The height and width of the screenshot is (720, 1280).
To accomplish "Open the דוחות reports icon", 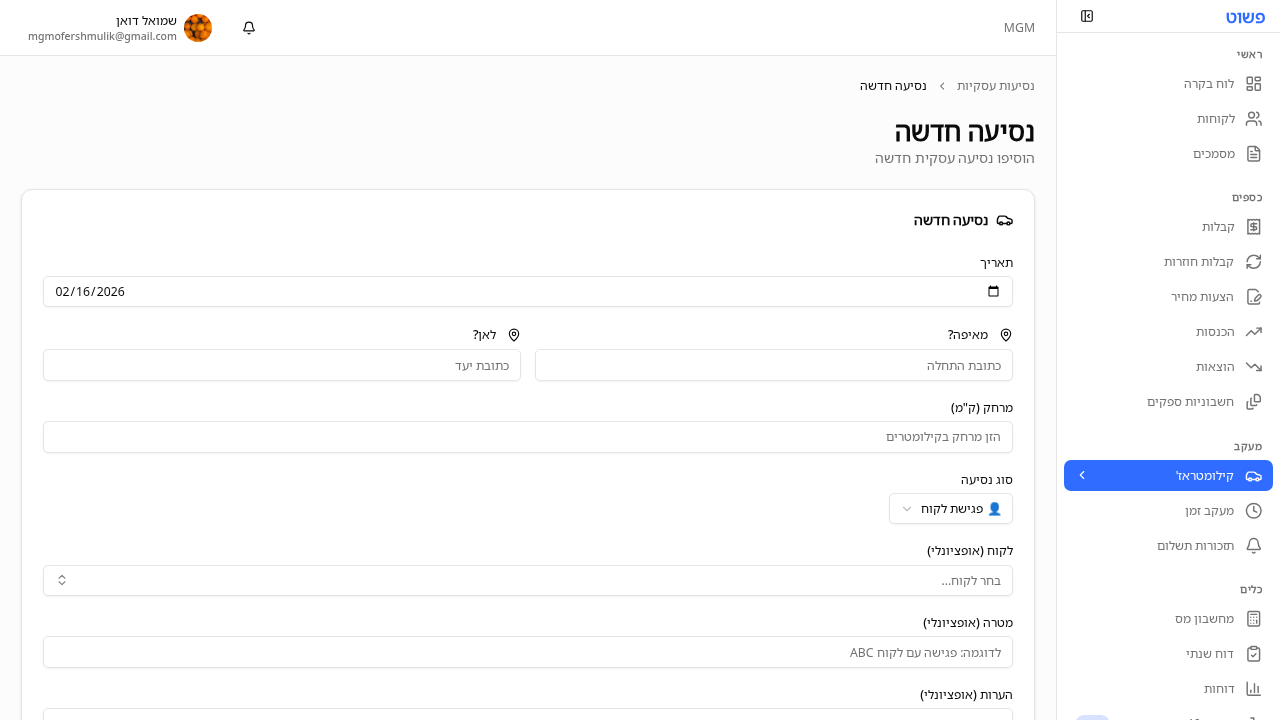I will click(x=1254, y=688).
